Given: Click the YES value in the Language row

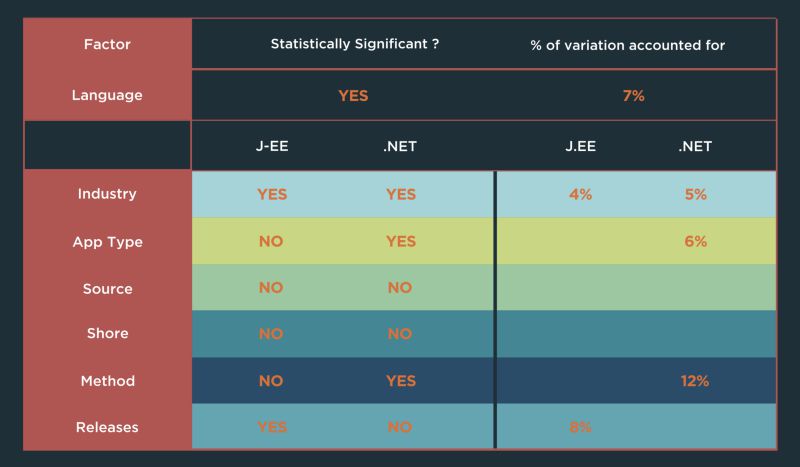Looking at the screenshot, I should point(353,96).
